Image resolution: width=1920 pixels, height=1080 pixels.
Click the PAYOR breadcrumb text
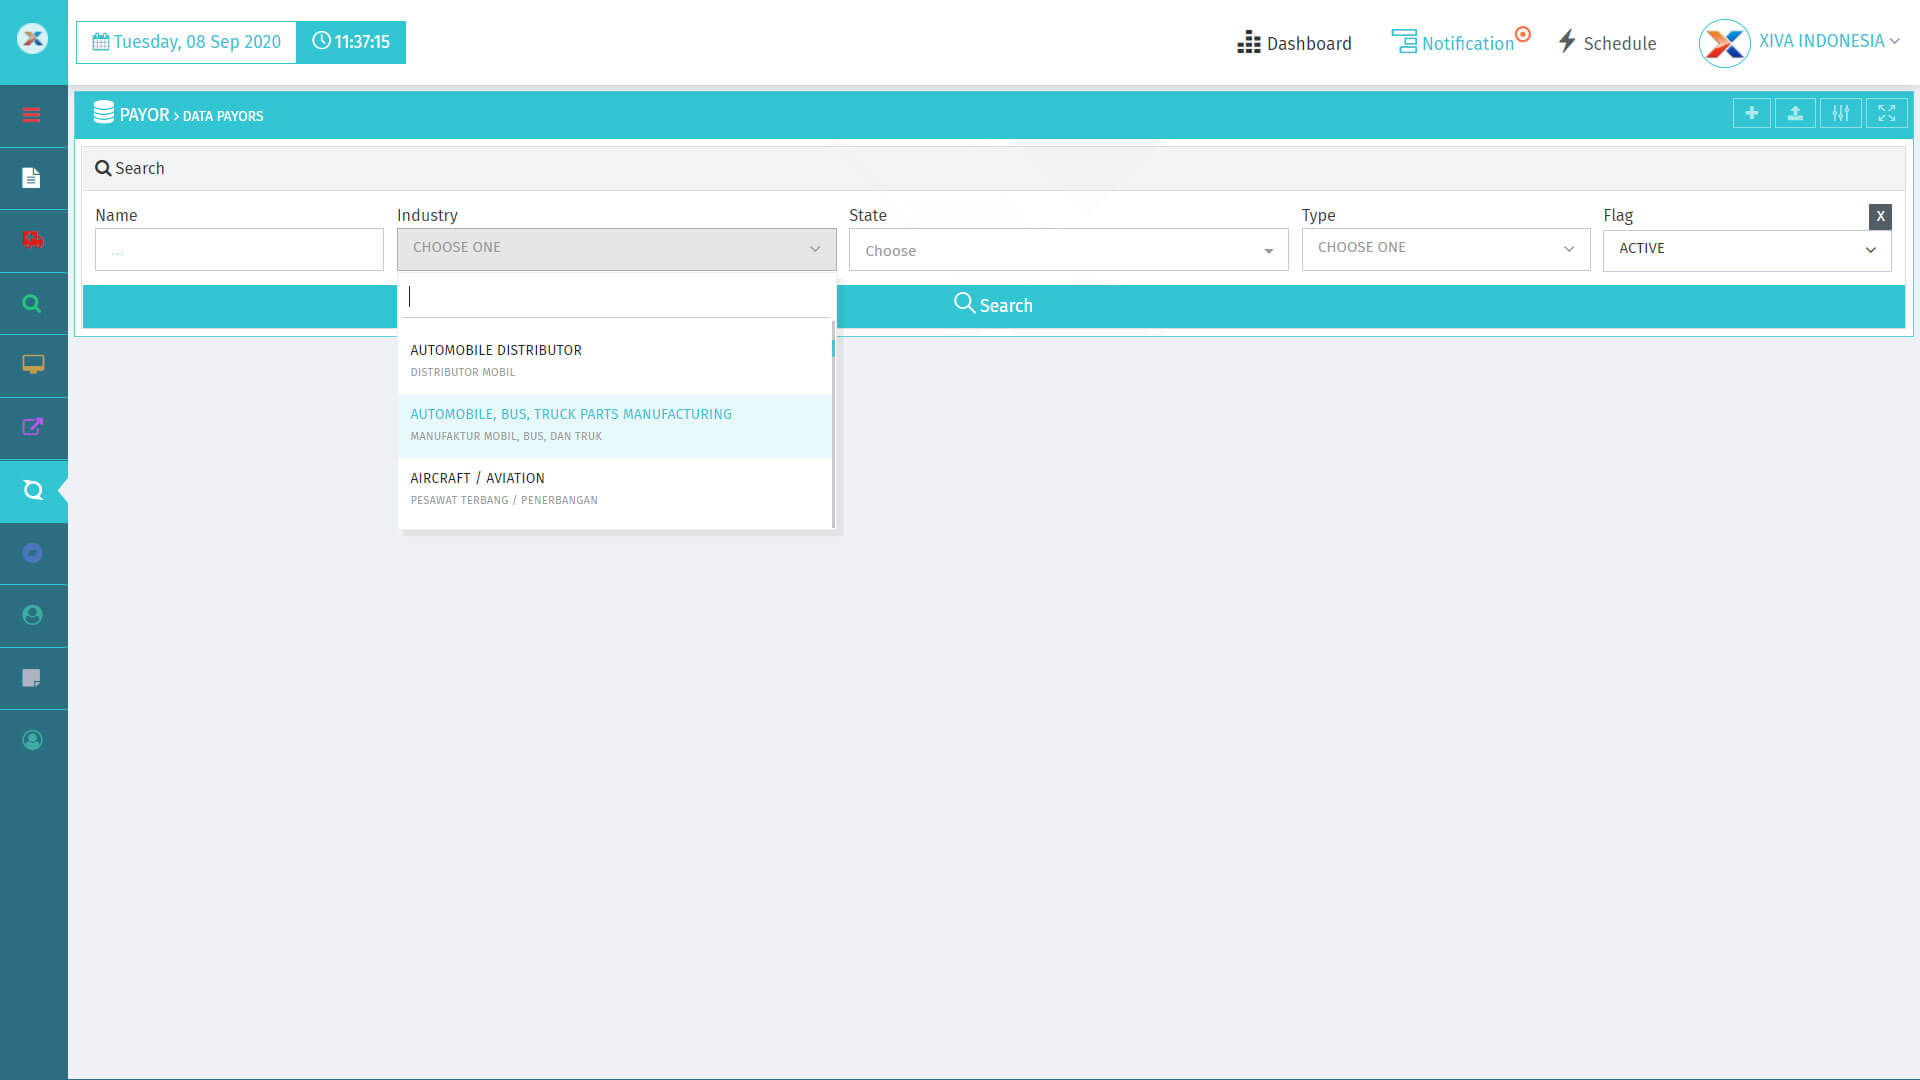click(x=144, y=115)
